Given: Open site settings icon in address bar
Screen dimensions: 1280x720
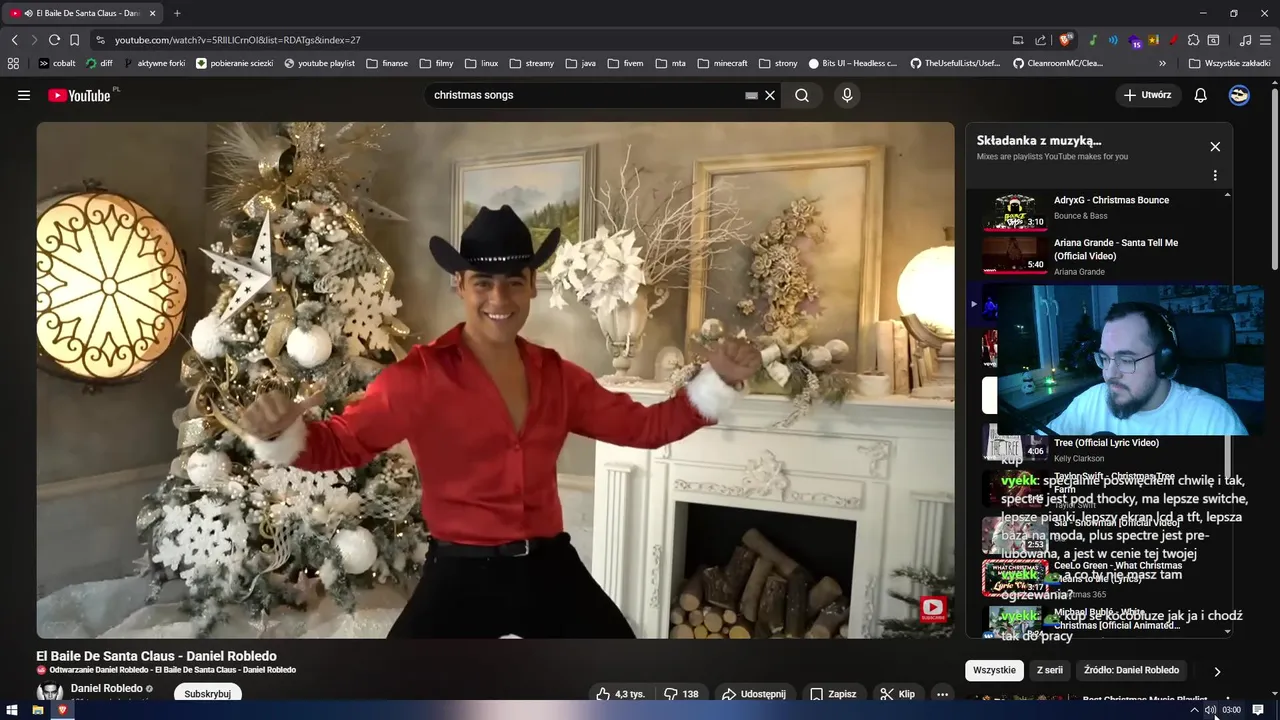Looking at the screenshot, I should coord(100,40).
